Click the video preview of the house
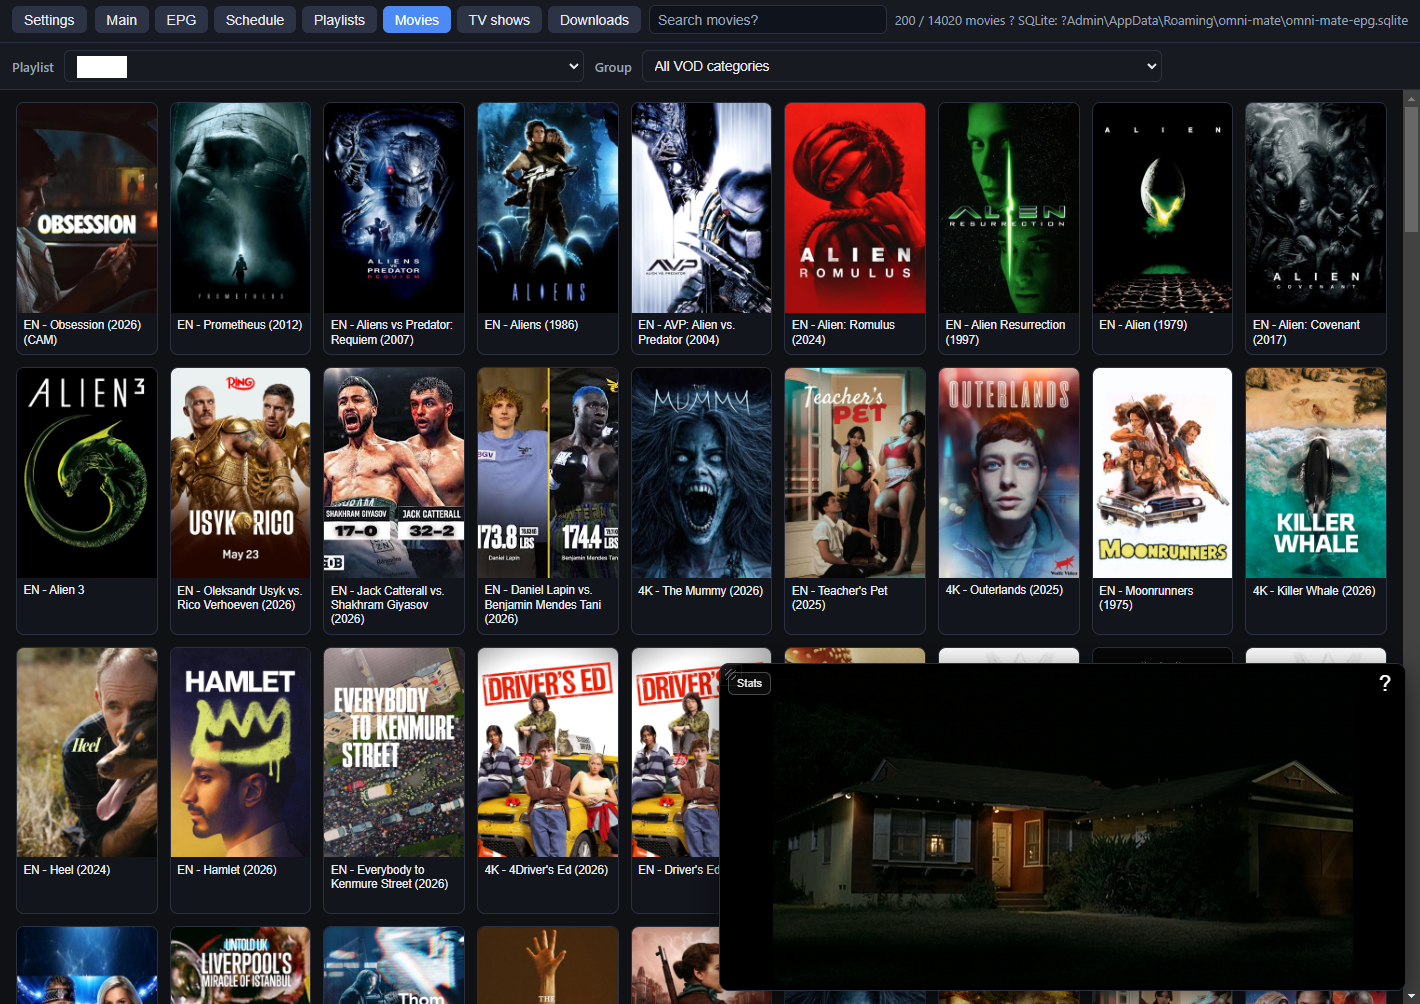 pos(1062,827)
